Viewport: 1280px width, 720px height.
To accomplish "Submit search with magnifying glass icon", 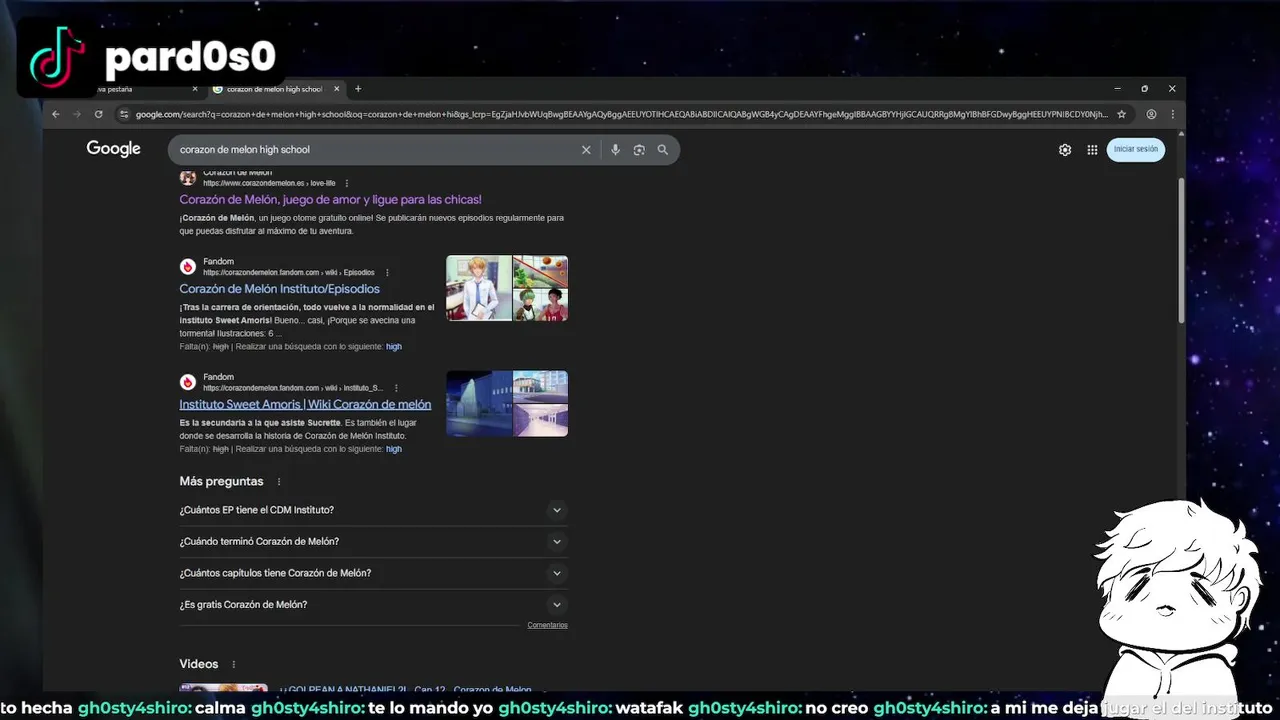I will (662, 150).
